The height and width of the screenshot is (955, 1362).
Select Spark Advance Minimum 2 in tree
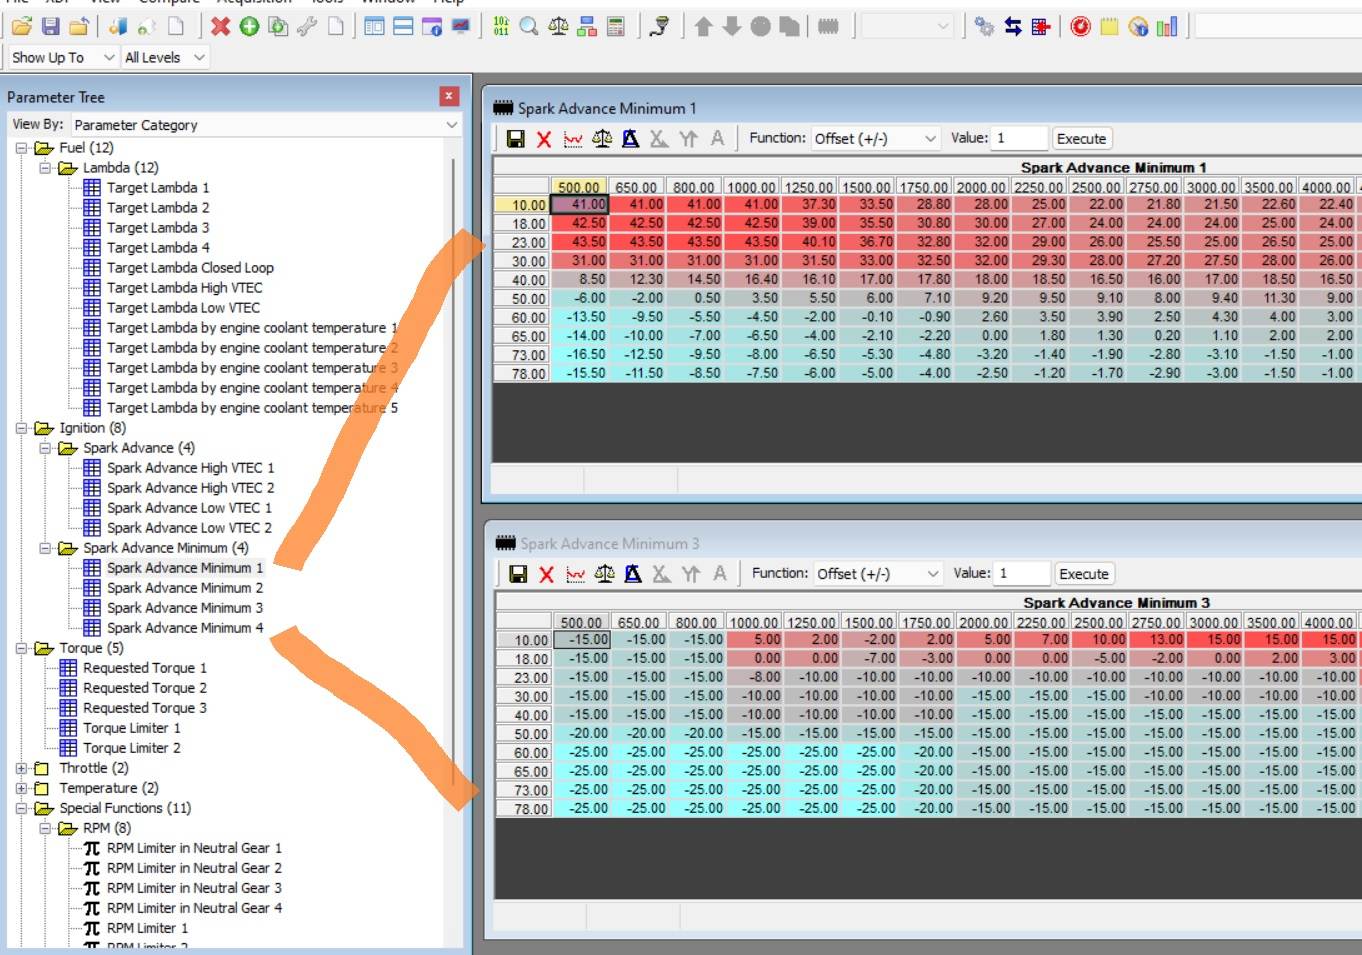point(184,588)
